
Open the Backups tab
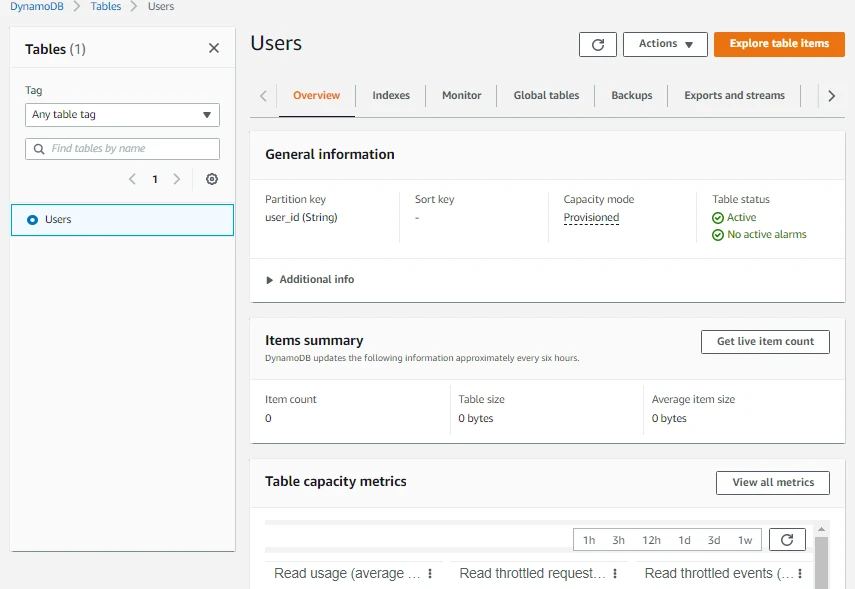coord(631,96)
